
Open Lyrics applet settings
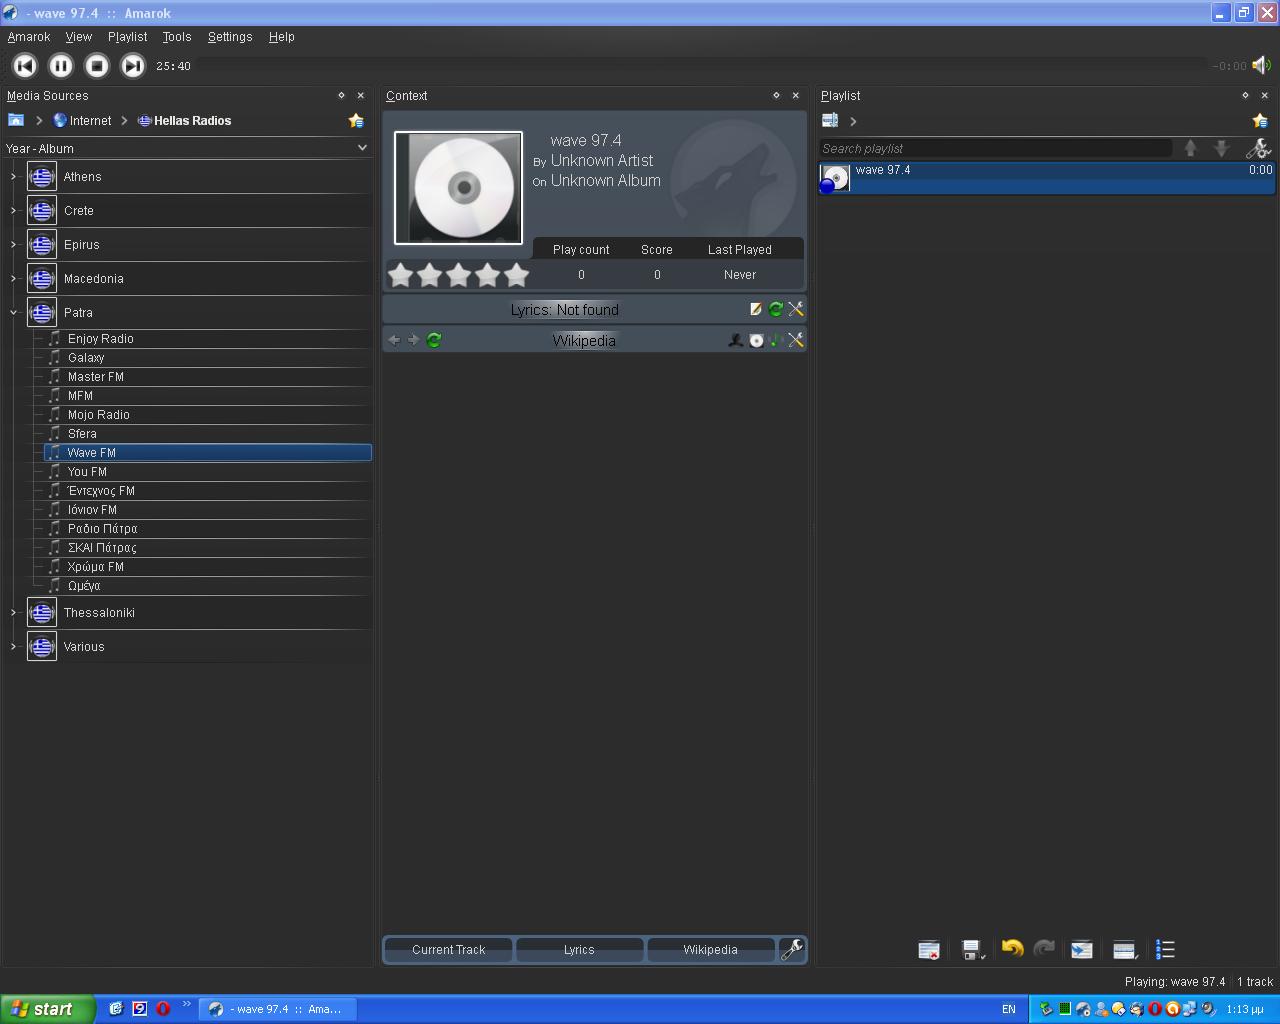pos(796,310)
